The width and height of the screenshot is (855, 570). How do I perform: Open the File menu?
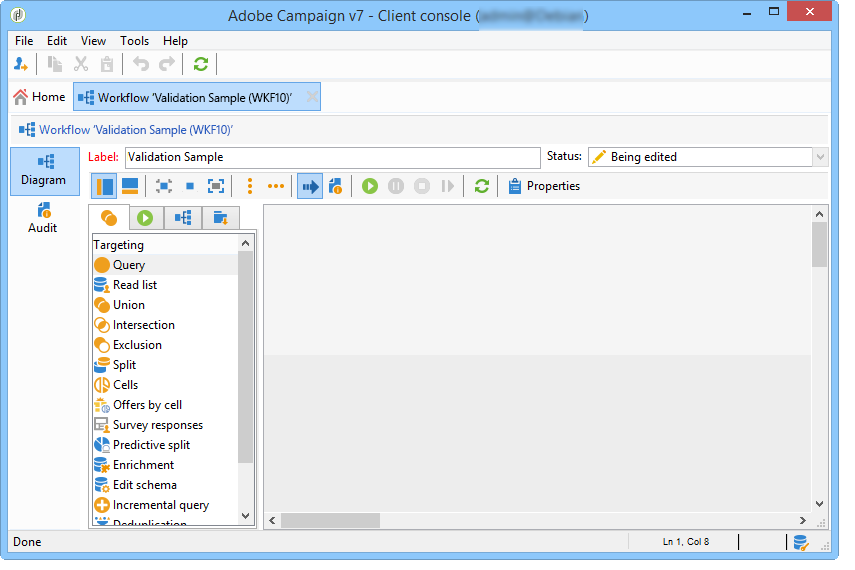click(24, 41)
